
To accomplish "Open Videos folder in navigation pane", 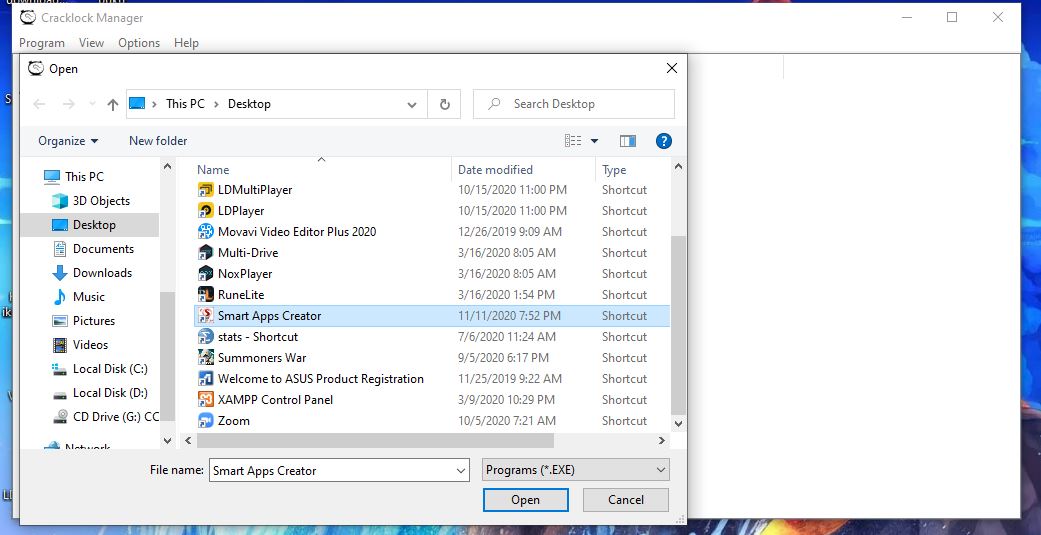I will coord(90,344).
